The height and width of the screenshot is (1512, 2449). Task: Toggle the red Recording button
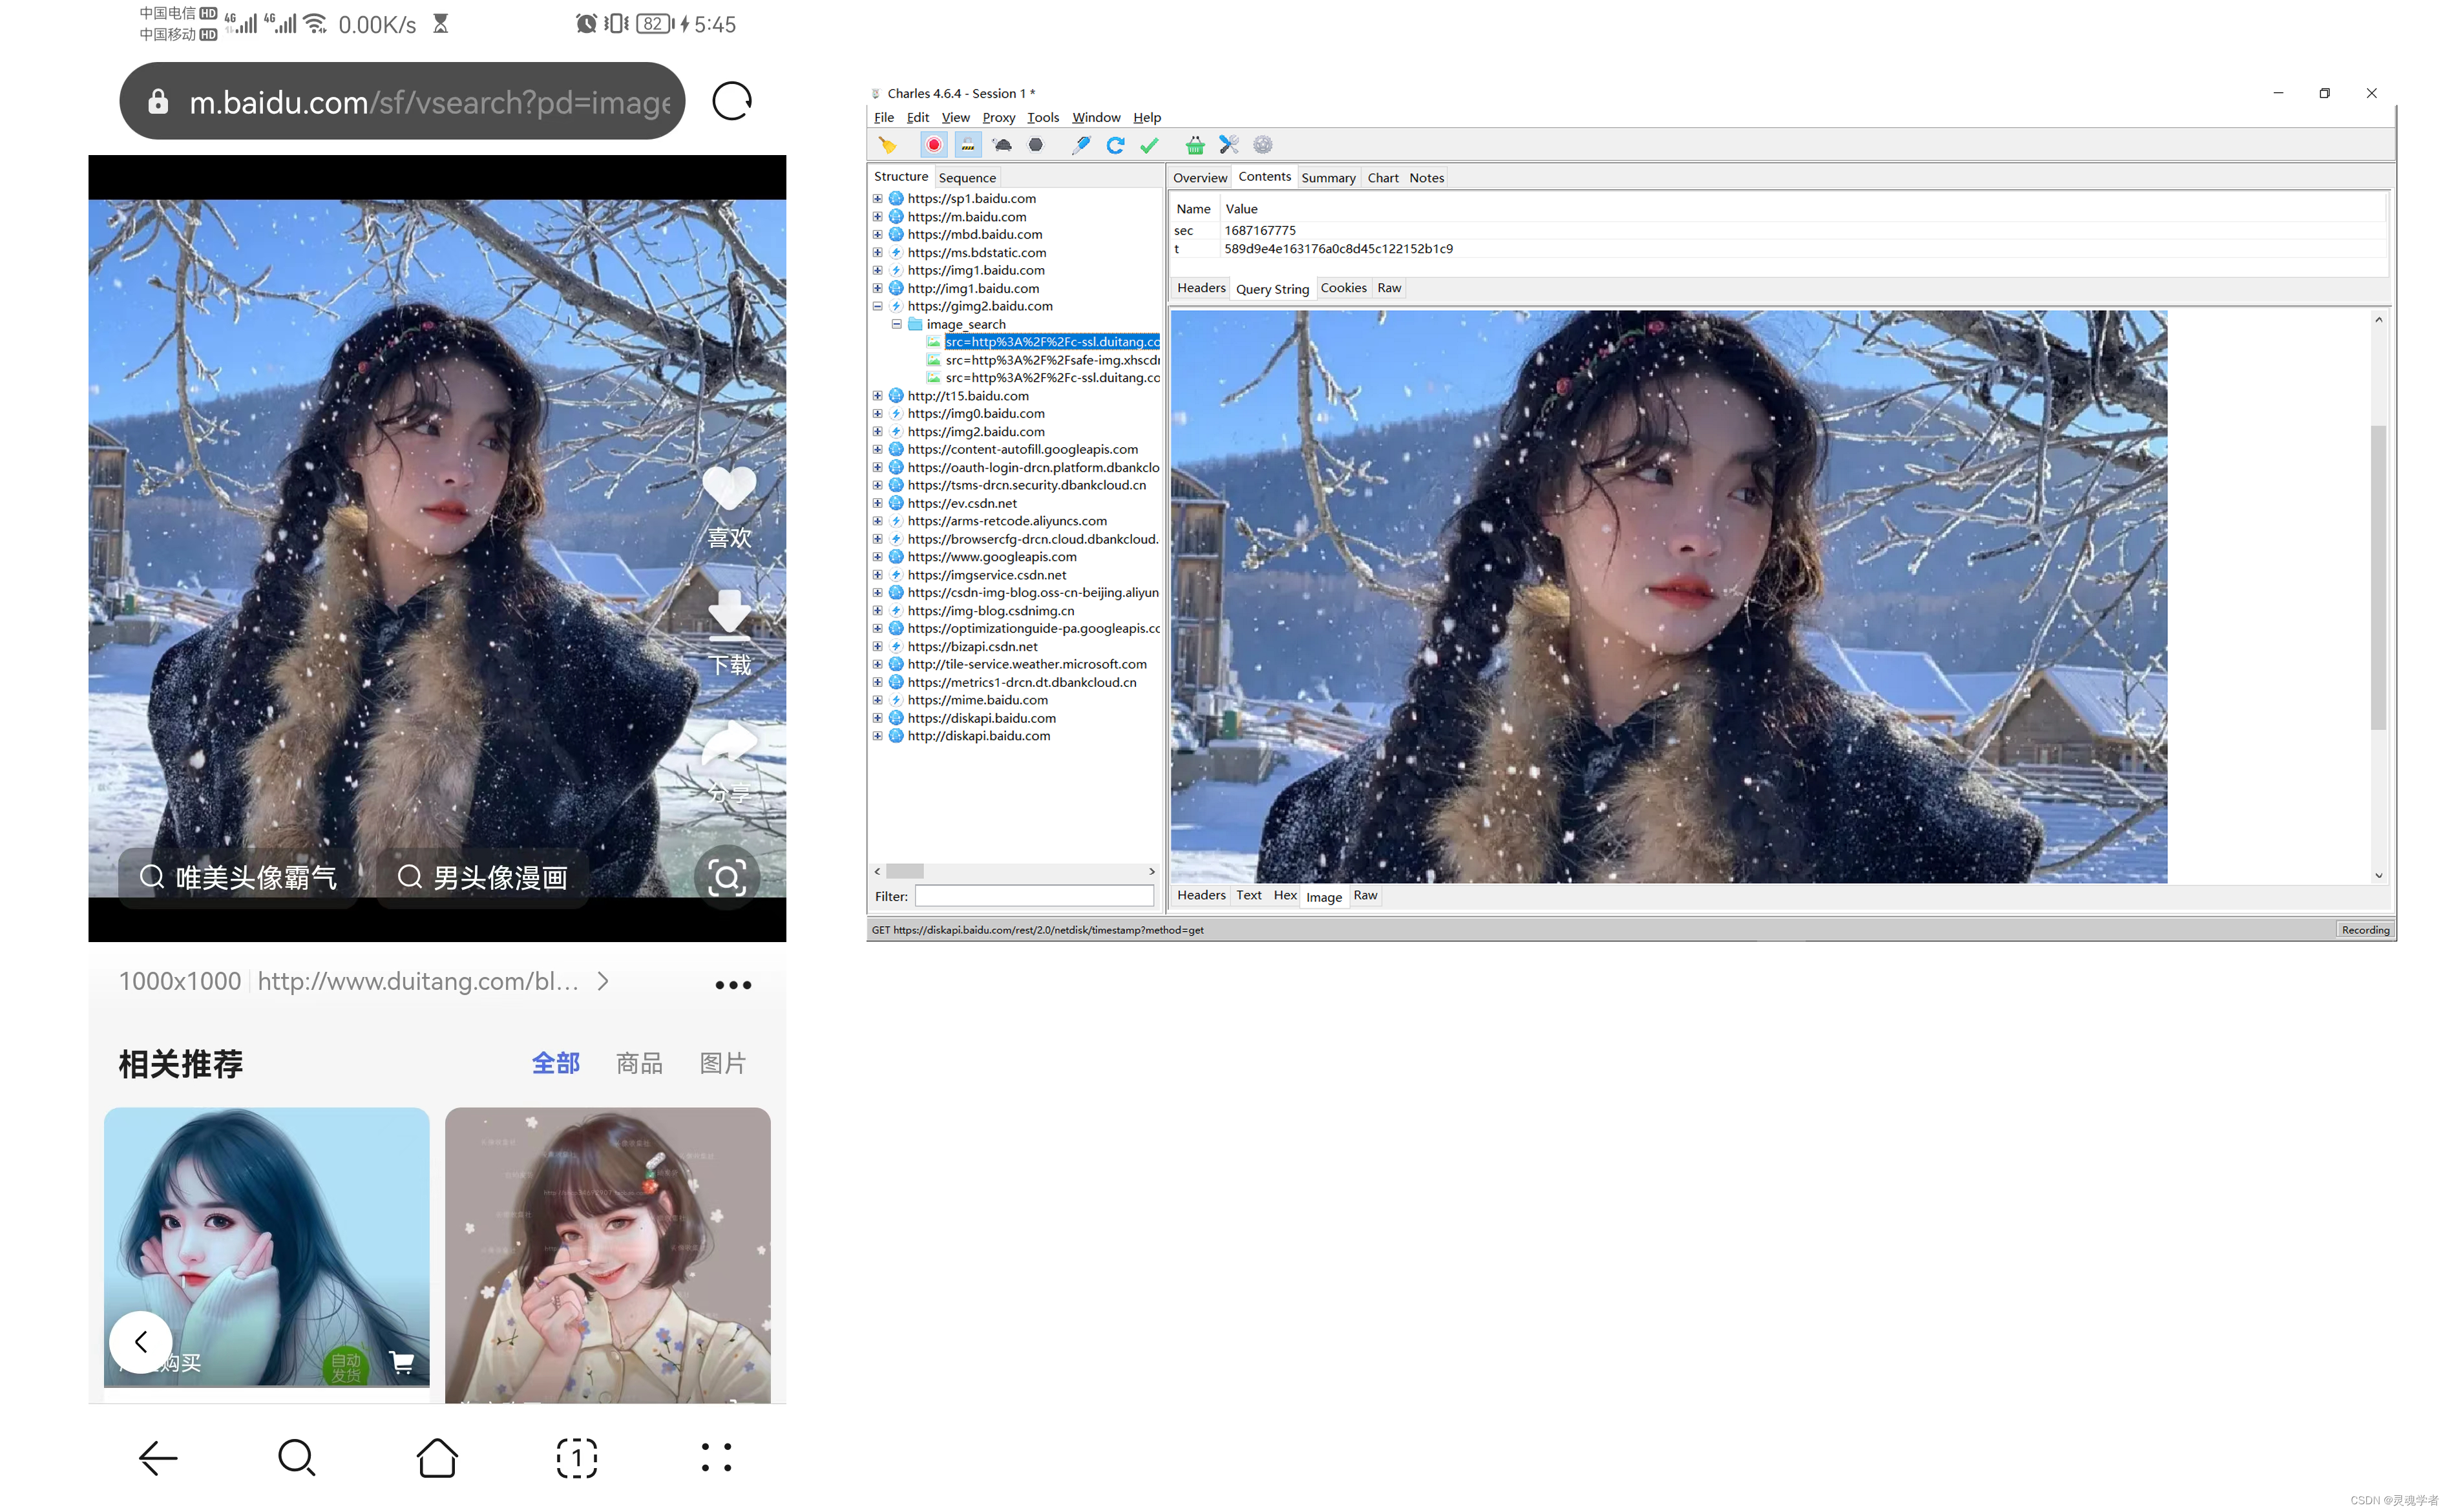[933, 145]
